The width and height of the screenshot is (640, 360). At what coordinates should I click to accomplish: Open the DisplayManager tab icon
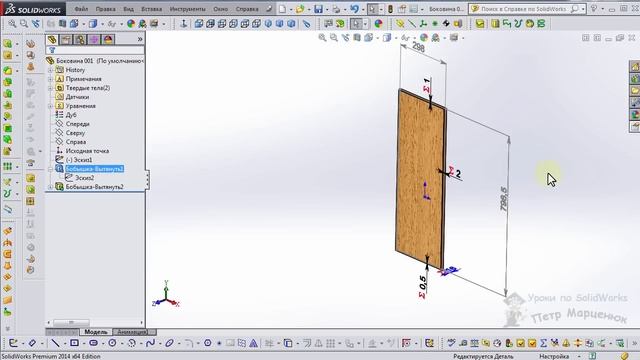point(108,39)
